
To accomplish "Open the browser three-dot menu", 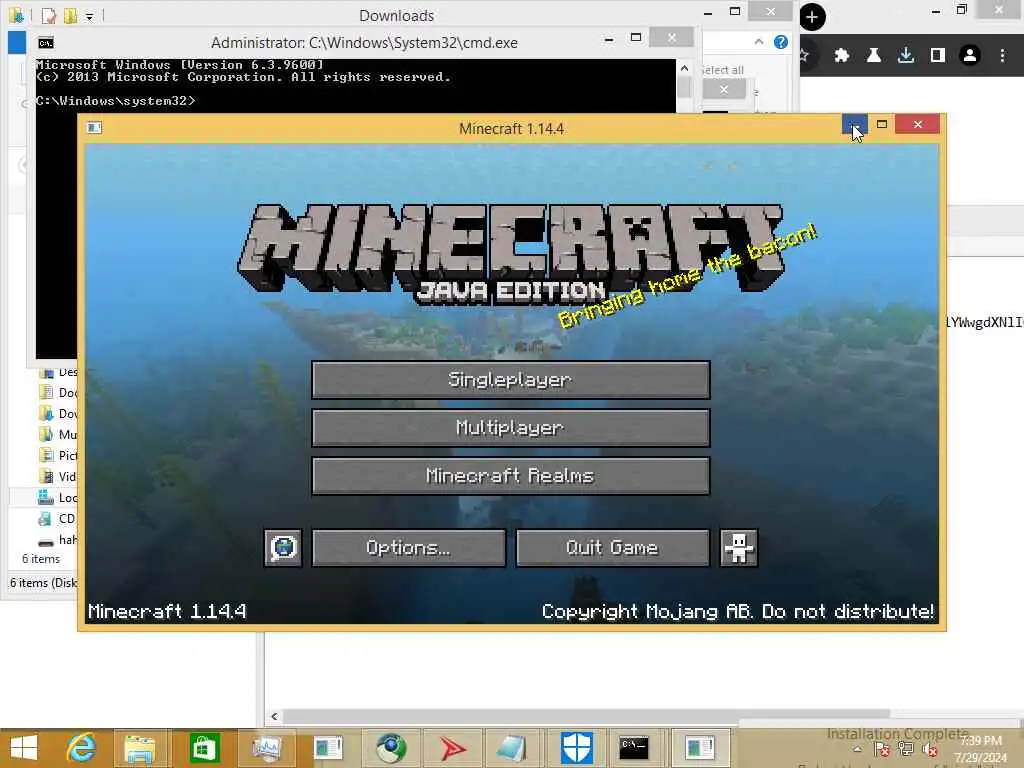I will click(1002, 56).
